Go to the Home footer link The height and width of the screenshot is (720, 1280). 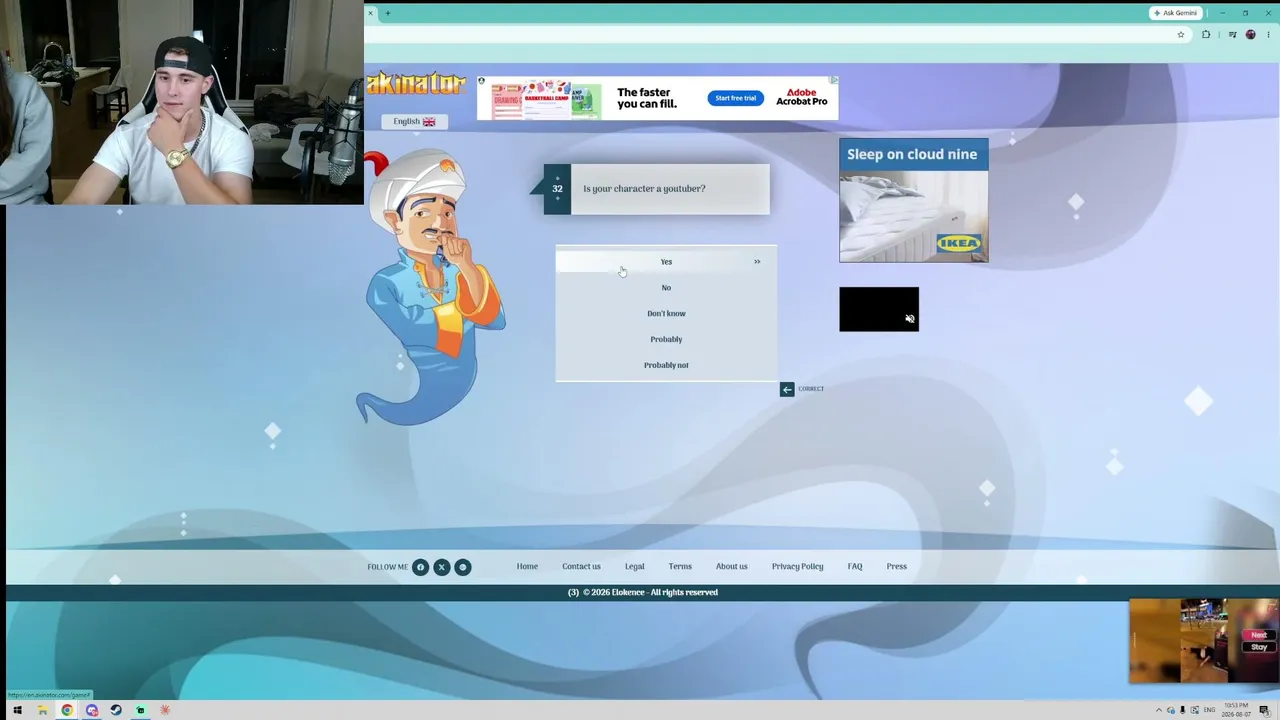click(x=527, y=567)
